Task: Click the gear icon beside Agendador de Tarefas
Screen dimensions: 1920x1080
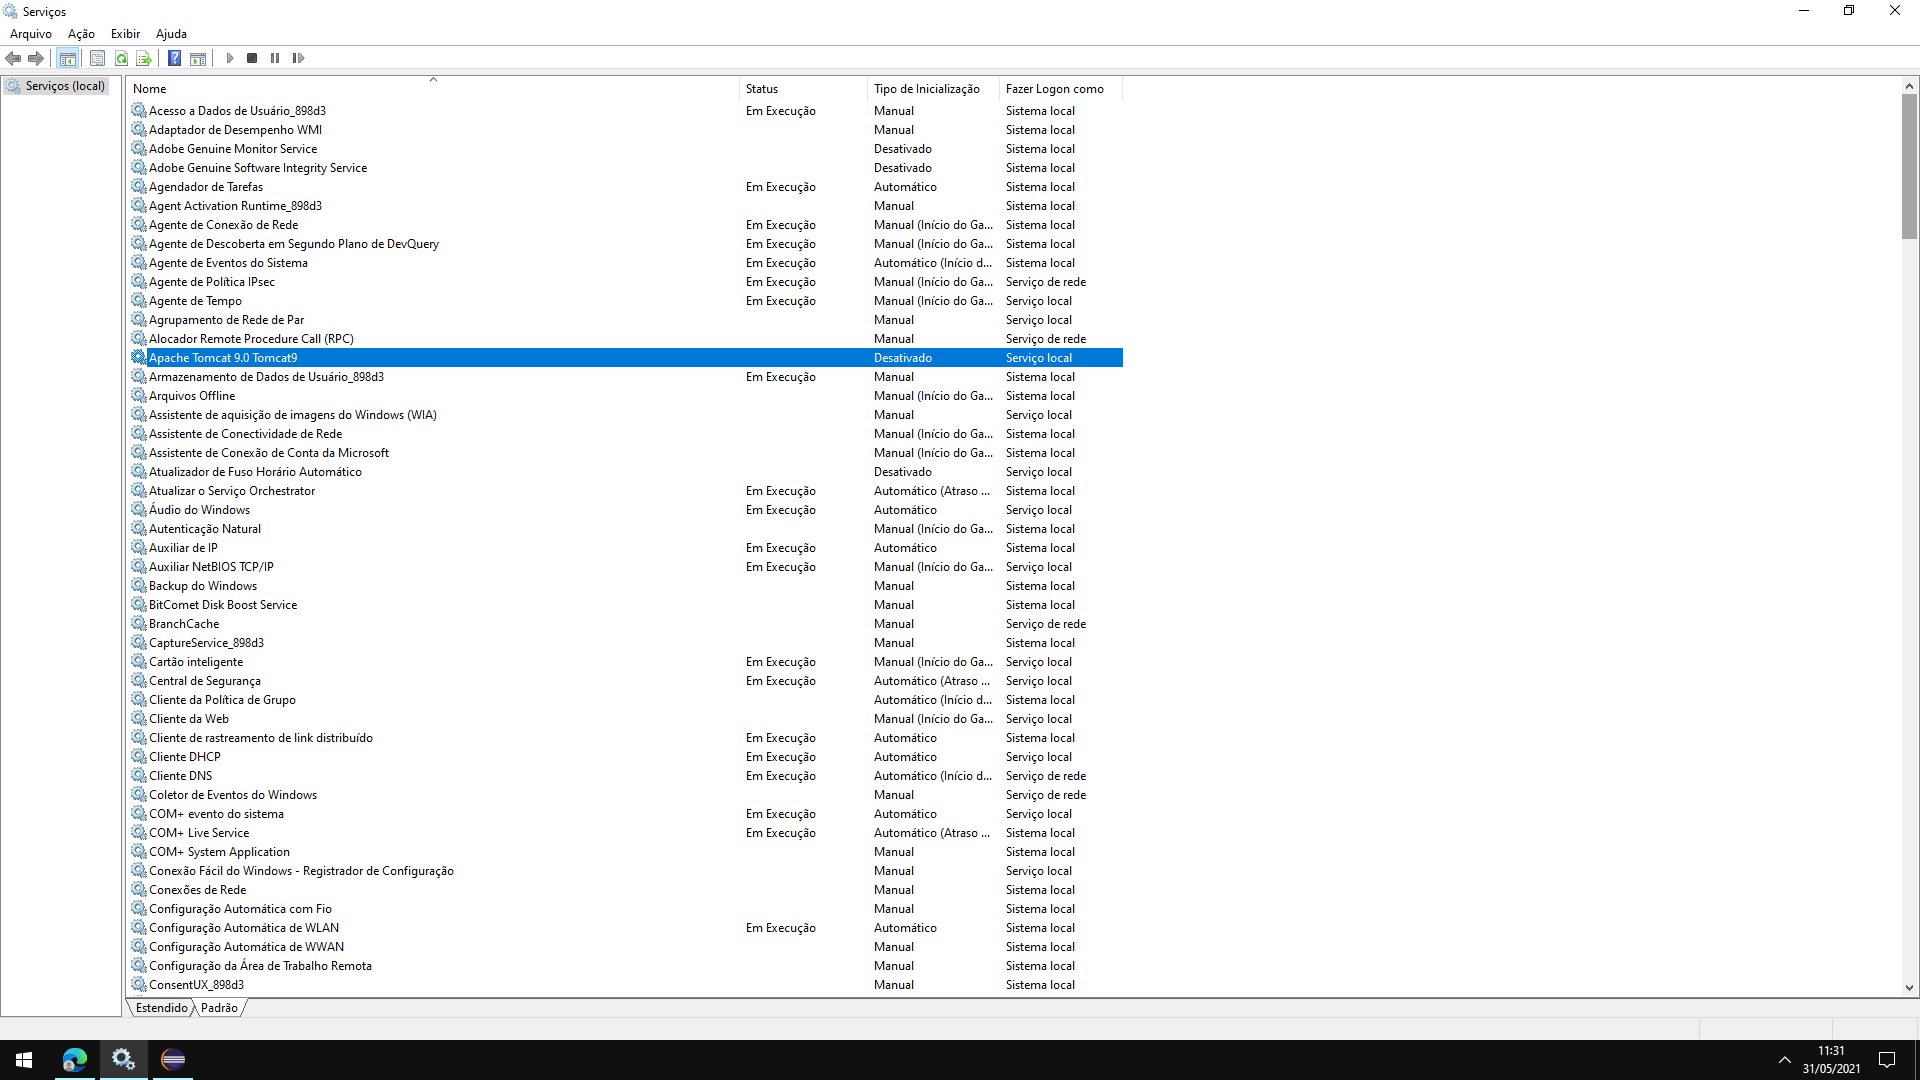Action: [139, 187]
